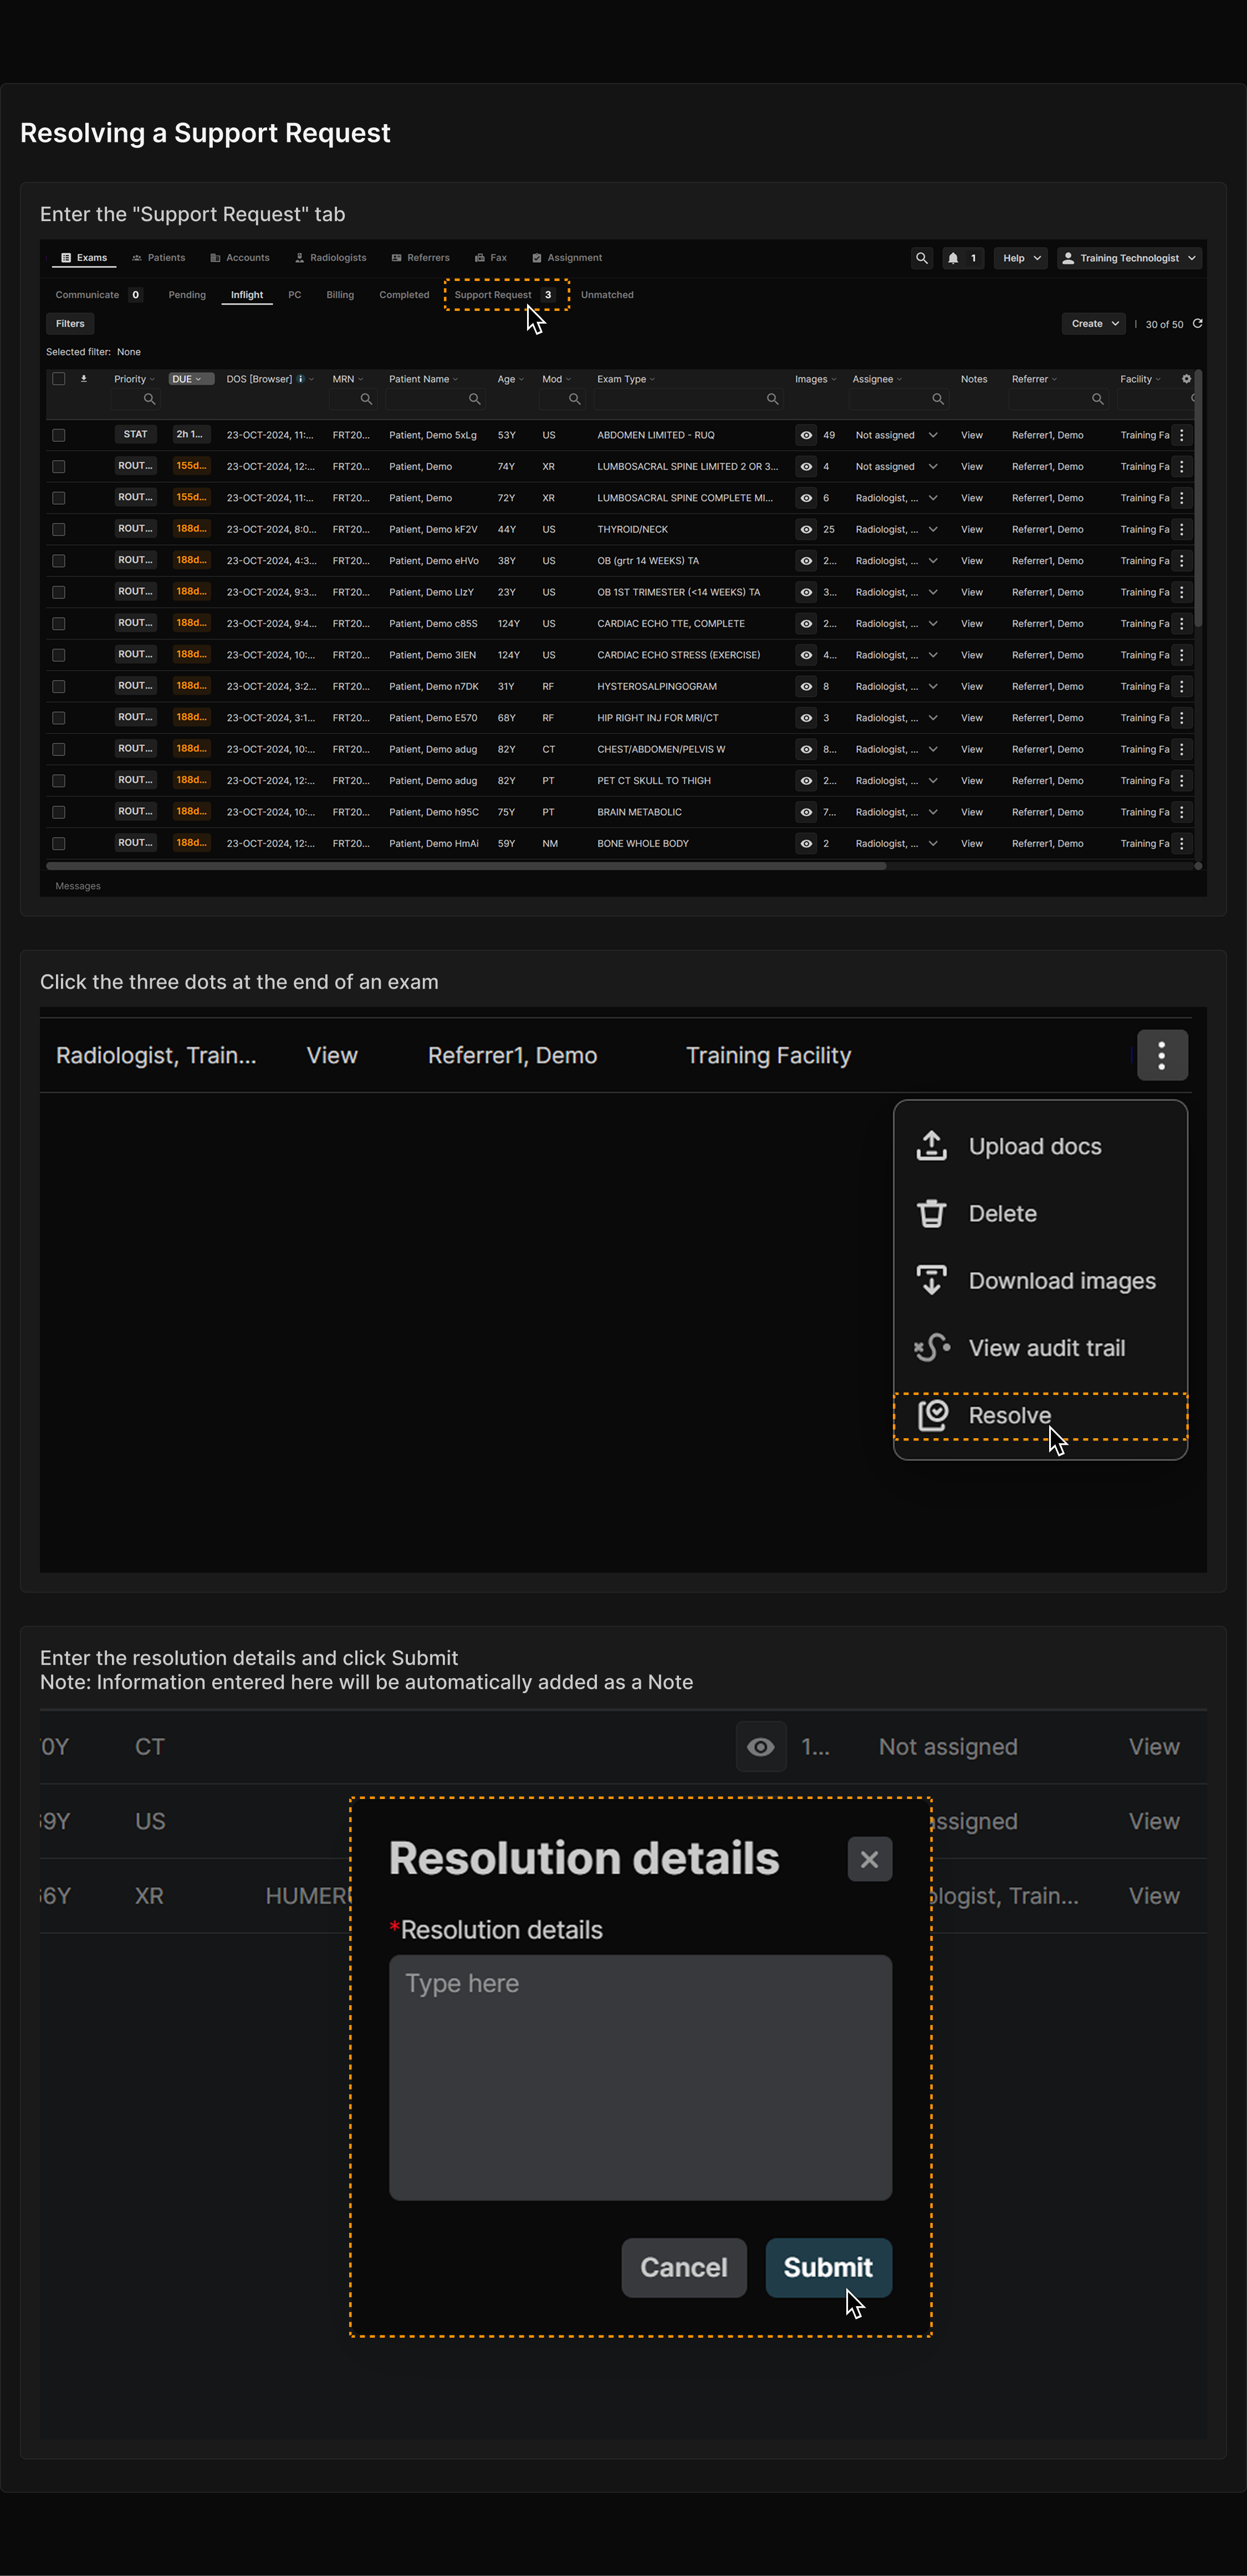The image size is (1247, 2576).
Task: Click the Priority column search magnifier
Action: point(149,399)
